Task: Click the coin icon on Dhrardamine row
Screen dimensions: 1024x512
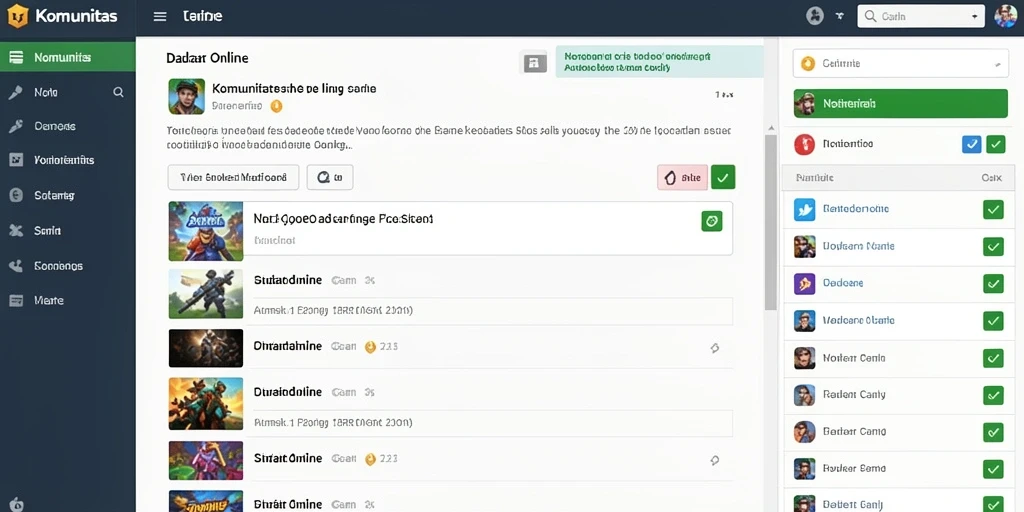Action: click(370, 347)
